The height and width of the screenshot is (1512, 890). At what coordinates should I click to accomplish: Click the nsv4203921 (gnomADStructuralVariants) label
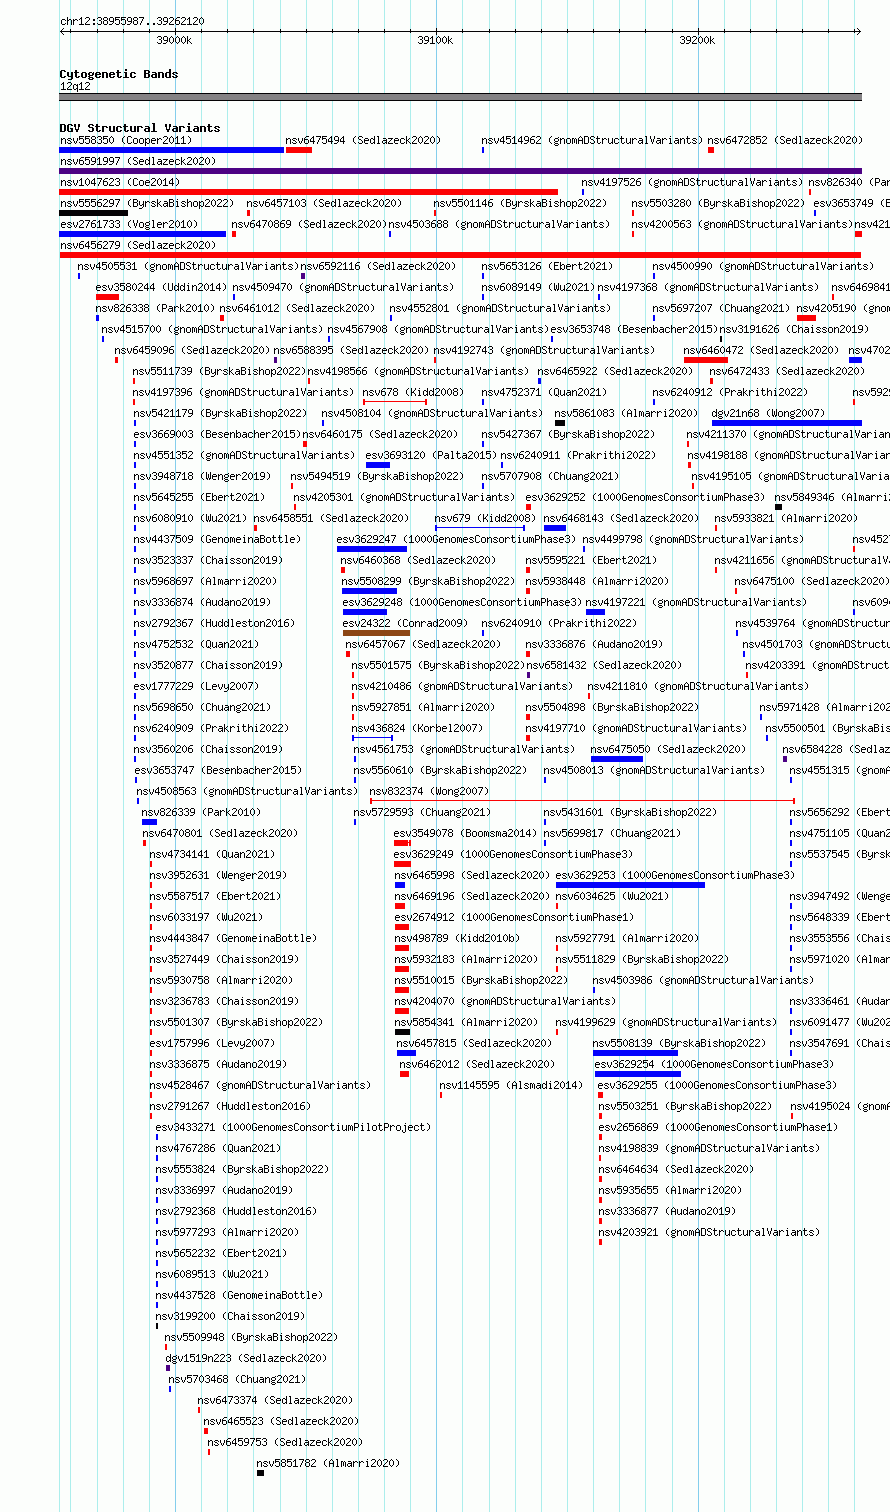click(709, 1233)
